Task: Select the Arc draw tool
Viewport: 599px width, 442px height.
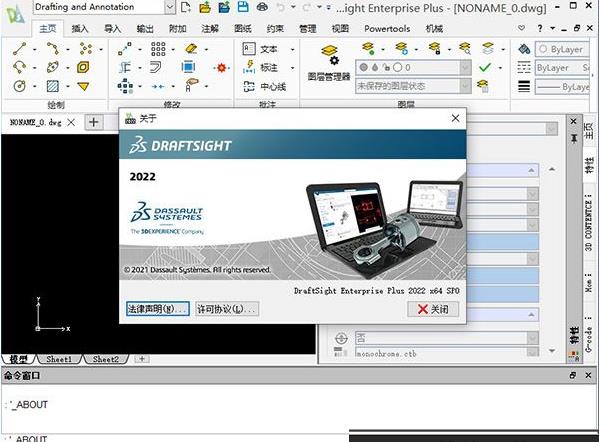Action: (x=19, y=68)
